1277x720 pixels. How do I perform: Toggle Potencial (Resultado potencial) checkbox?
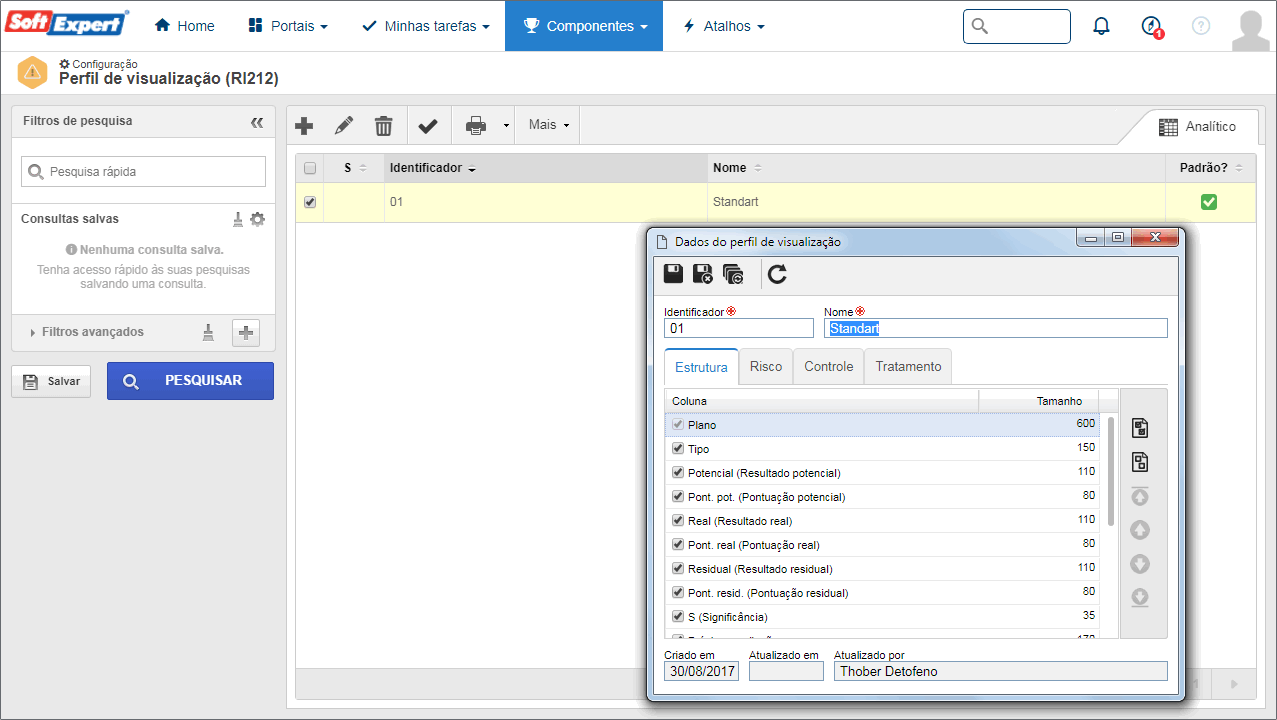[x=678, y=473]
